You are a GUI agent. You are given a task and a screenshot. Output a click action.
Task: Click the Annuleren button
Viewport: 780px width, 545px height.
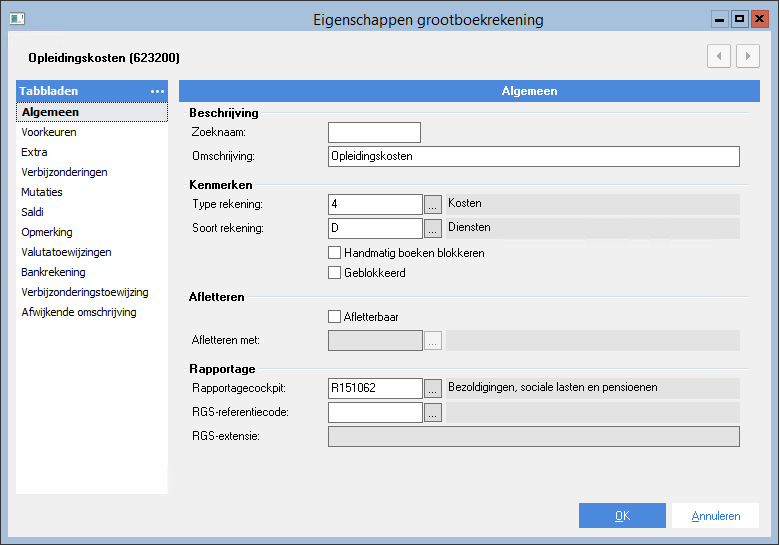point(715,516)
